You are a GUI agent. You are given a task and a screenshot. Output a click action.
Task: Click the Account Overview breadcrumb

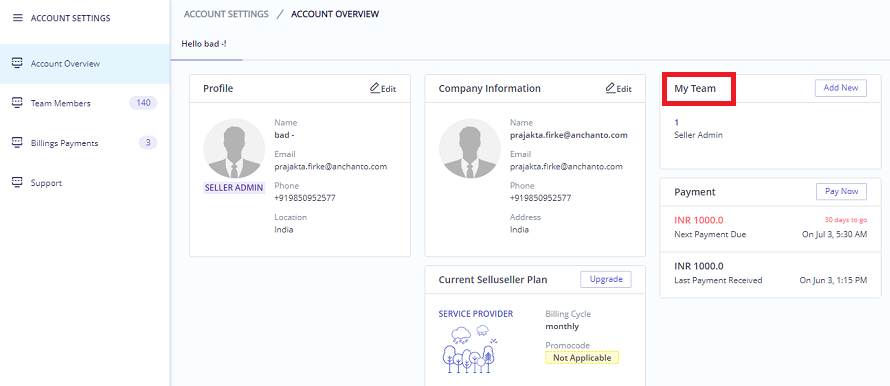pos(335,14)
